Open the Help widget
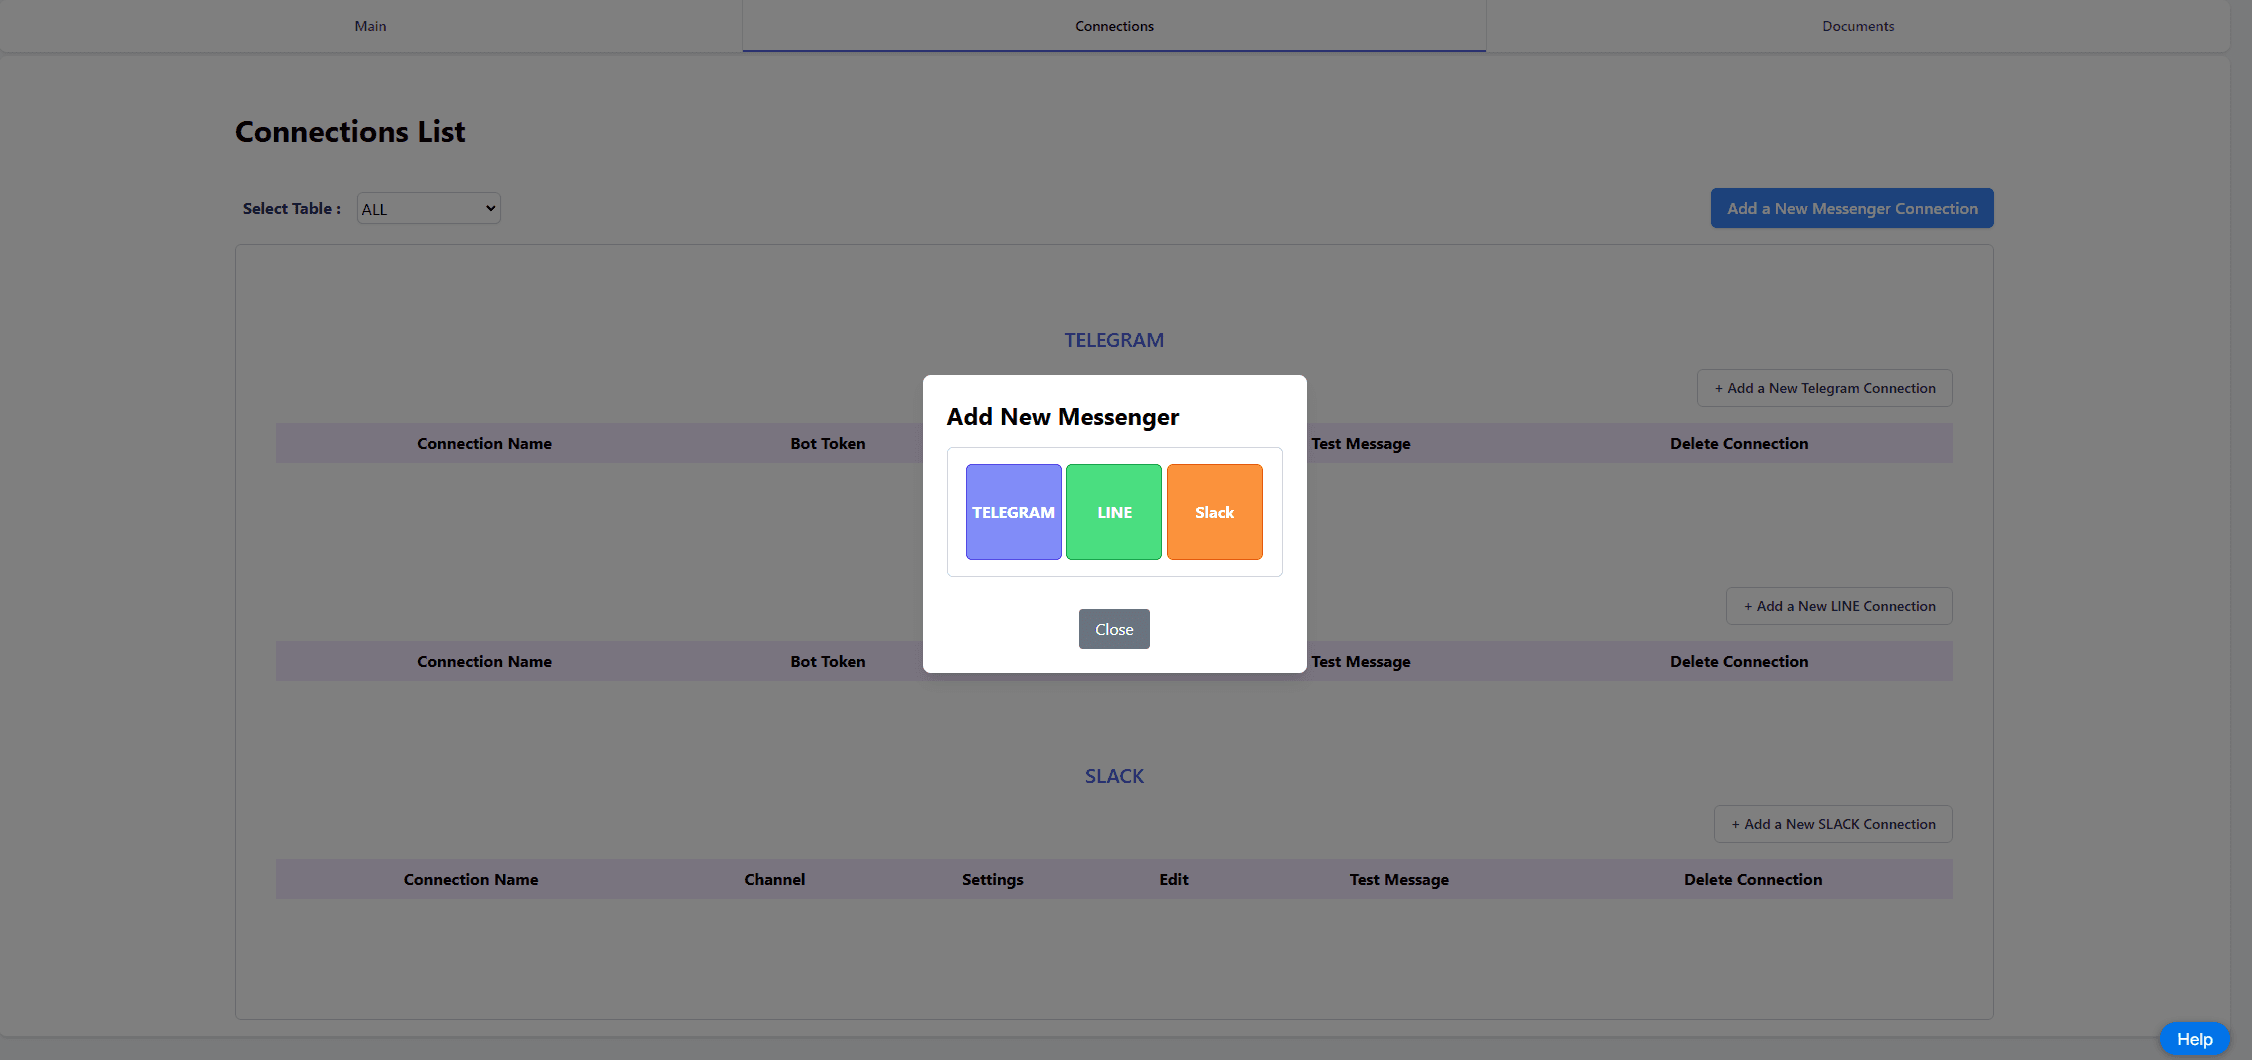The height and width of the screenshot is (1060, 2252). click(x=2194, y=1039)
